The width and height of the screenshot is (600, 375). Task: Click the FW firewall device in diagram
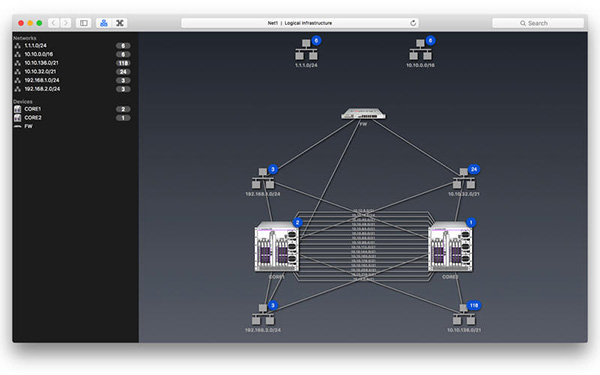click(364, 114)
